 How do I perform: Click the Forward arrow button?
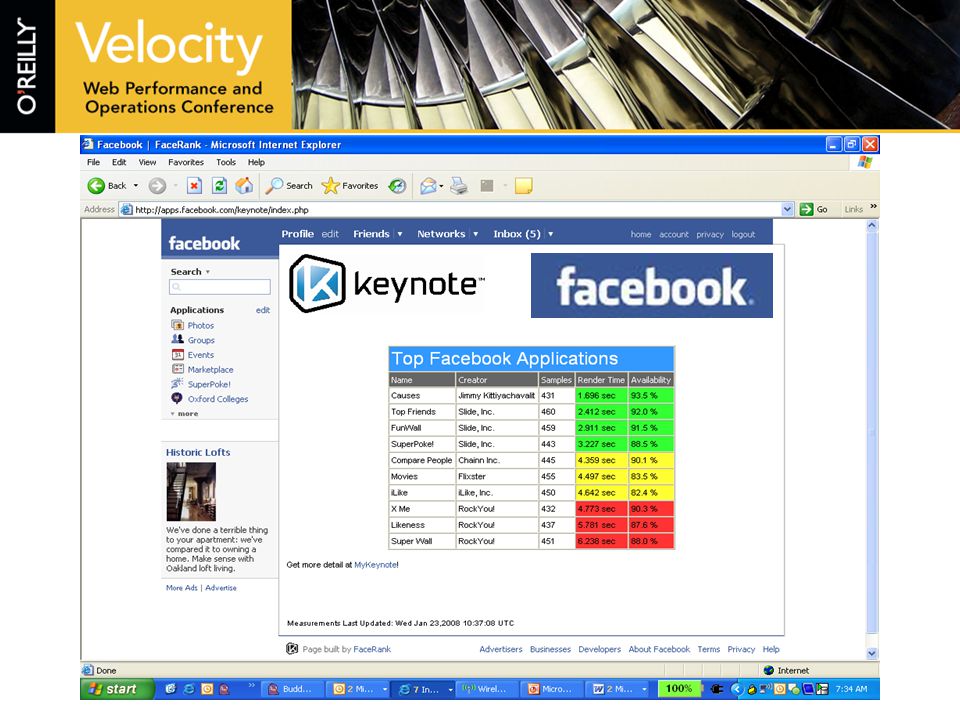(x=157, y=186)
